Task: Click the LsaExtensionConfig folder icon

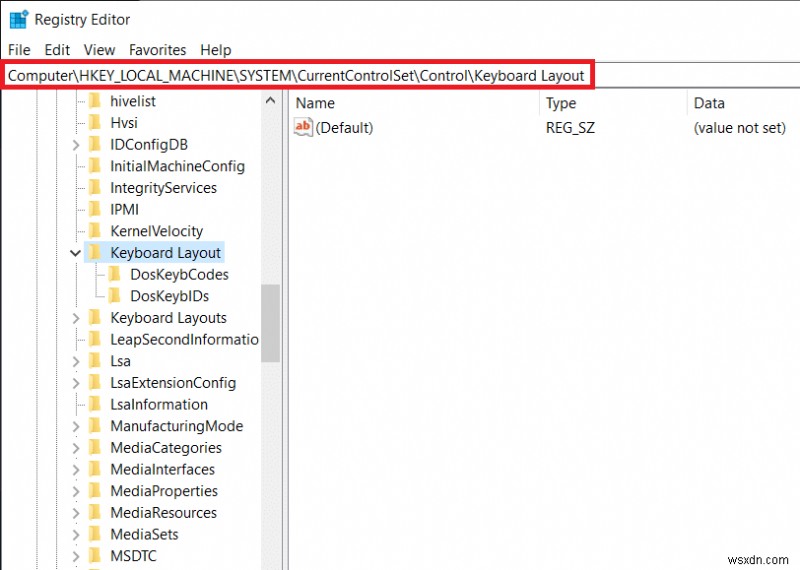Action: [x=95, y=383]
